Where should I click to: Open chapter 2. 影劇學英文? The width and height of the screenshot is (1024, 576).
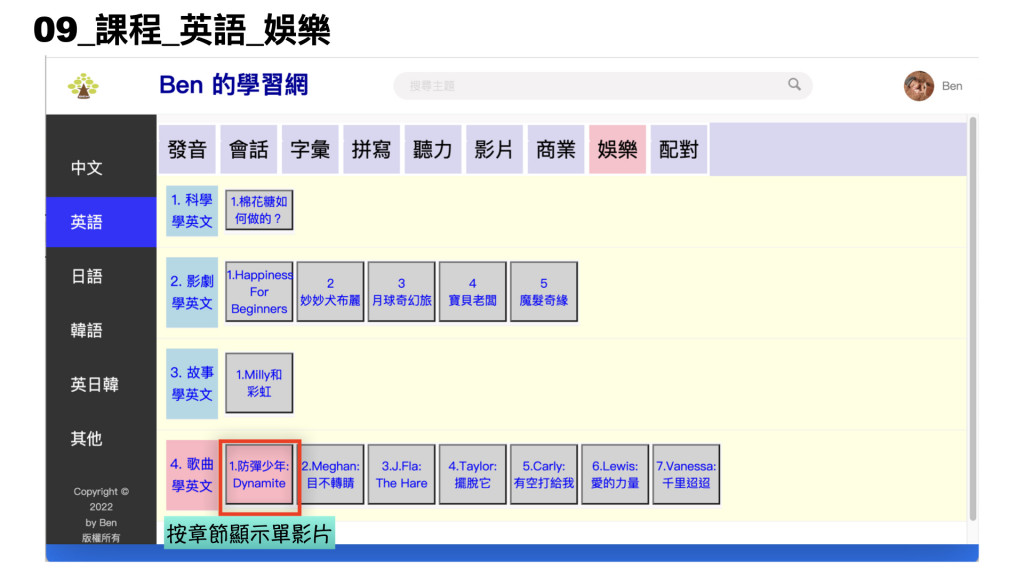pos(192,292)
